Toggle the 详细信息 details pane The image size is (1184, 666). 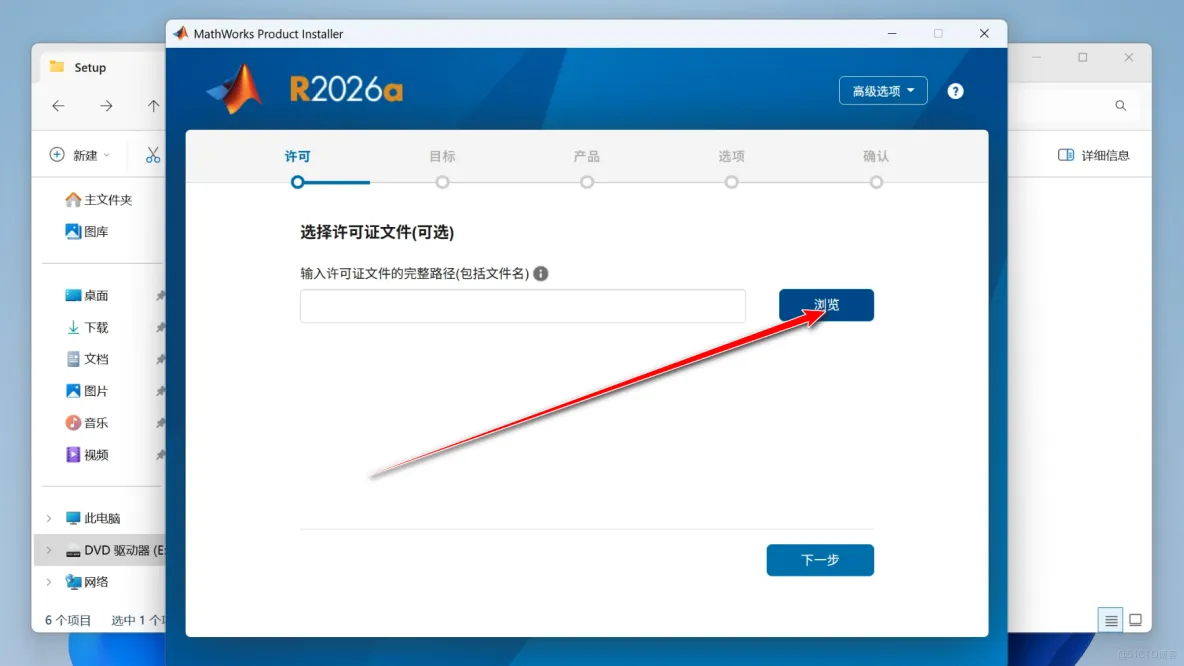1093,155
